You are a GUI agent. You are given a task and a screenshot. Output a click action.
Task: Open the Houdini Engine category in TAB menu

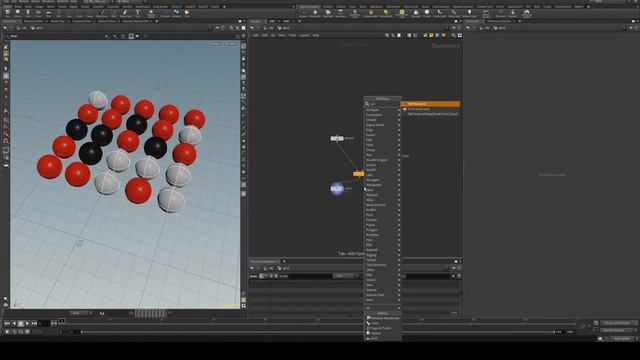pyautogui.click(x=382, y=160)
